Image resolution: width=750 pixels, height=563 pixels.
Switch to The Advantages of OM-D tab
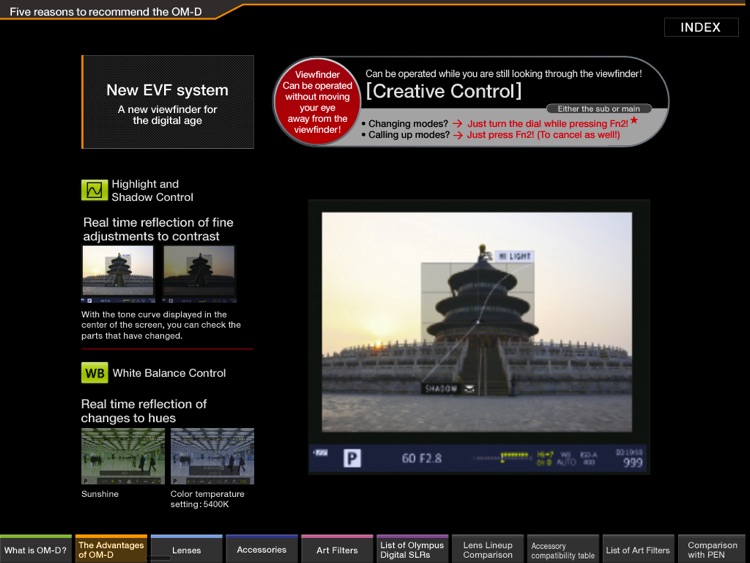pyautogui.click(x=111, y=549)
